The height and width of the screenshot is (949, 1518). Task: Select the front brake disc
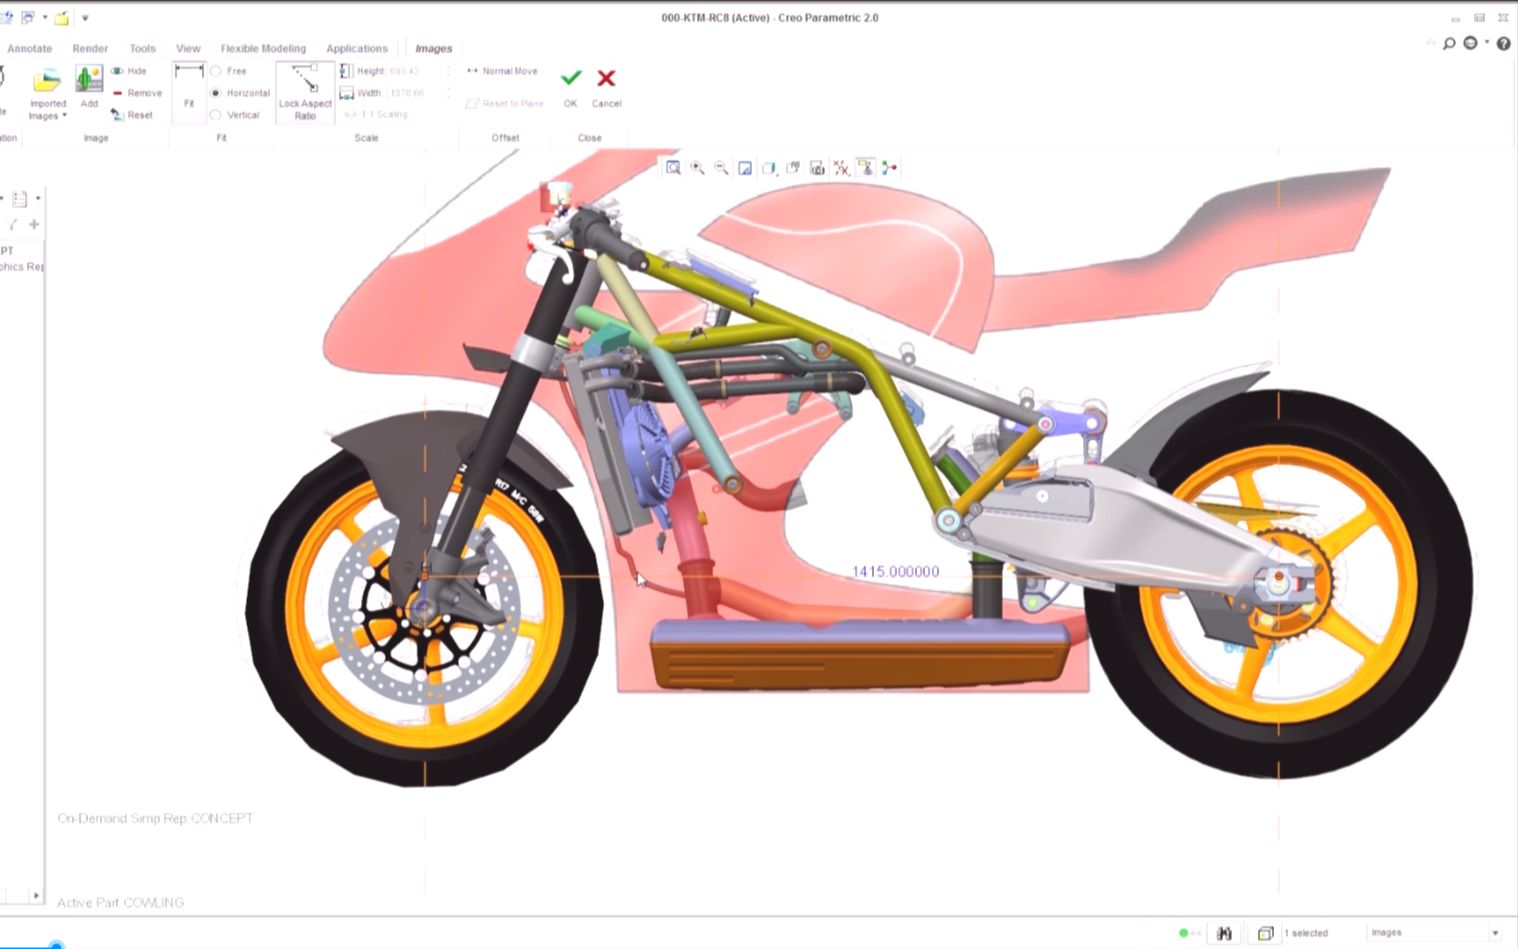(425, 610)
